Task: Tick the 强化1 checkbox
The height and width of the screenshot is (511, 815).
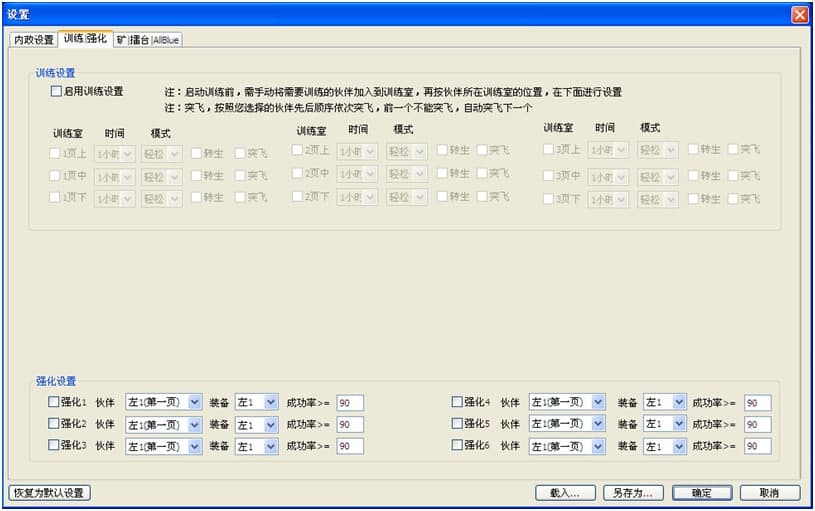Action: (x=54, y=402)
